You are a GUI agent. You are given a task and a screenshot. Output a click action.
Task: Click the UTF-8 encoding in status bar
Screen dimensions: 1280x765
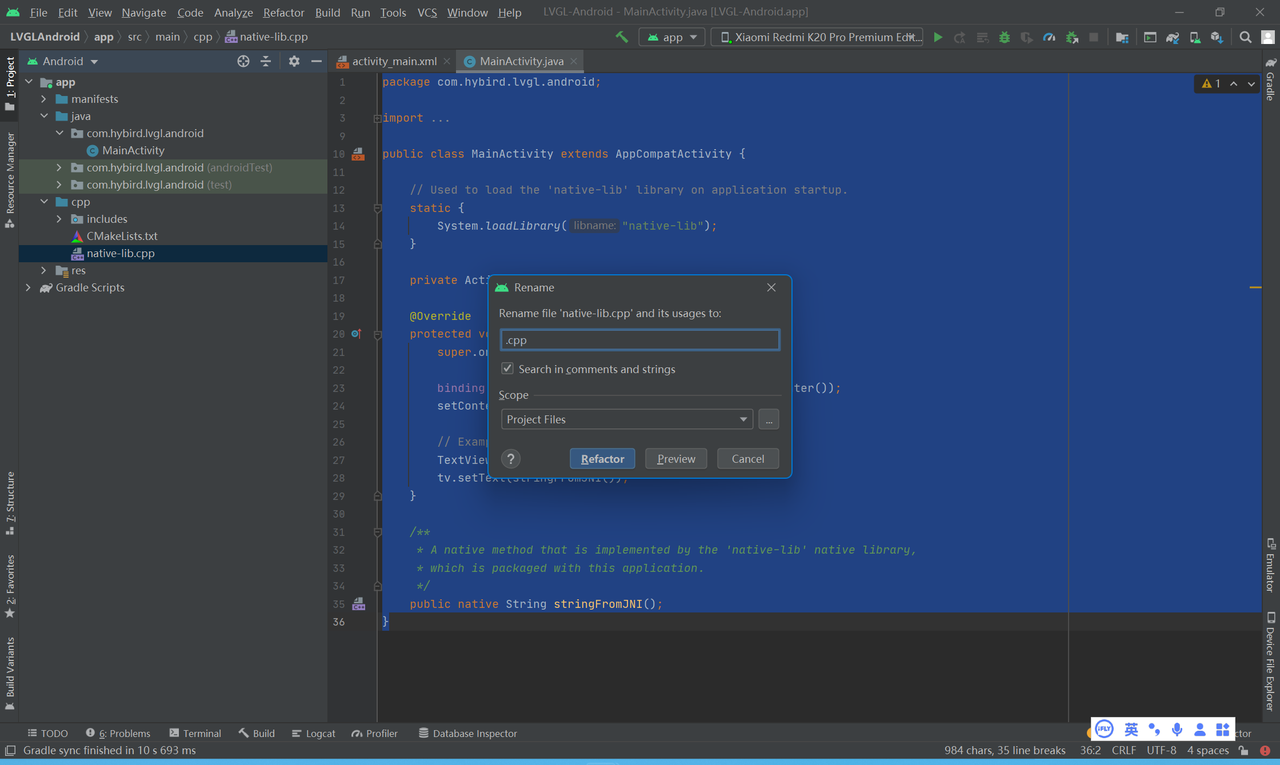click(1161, 750)
